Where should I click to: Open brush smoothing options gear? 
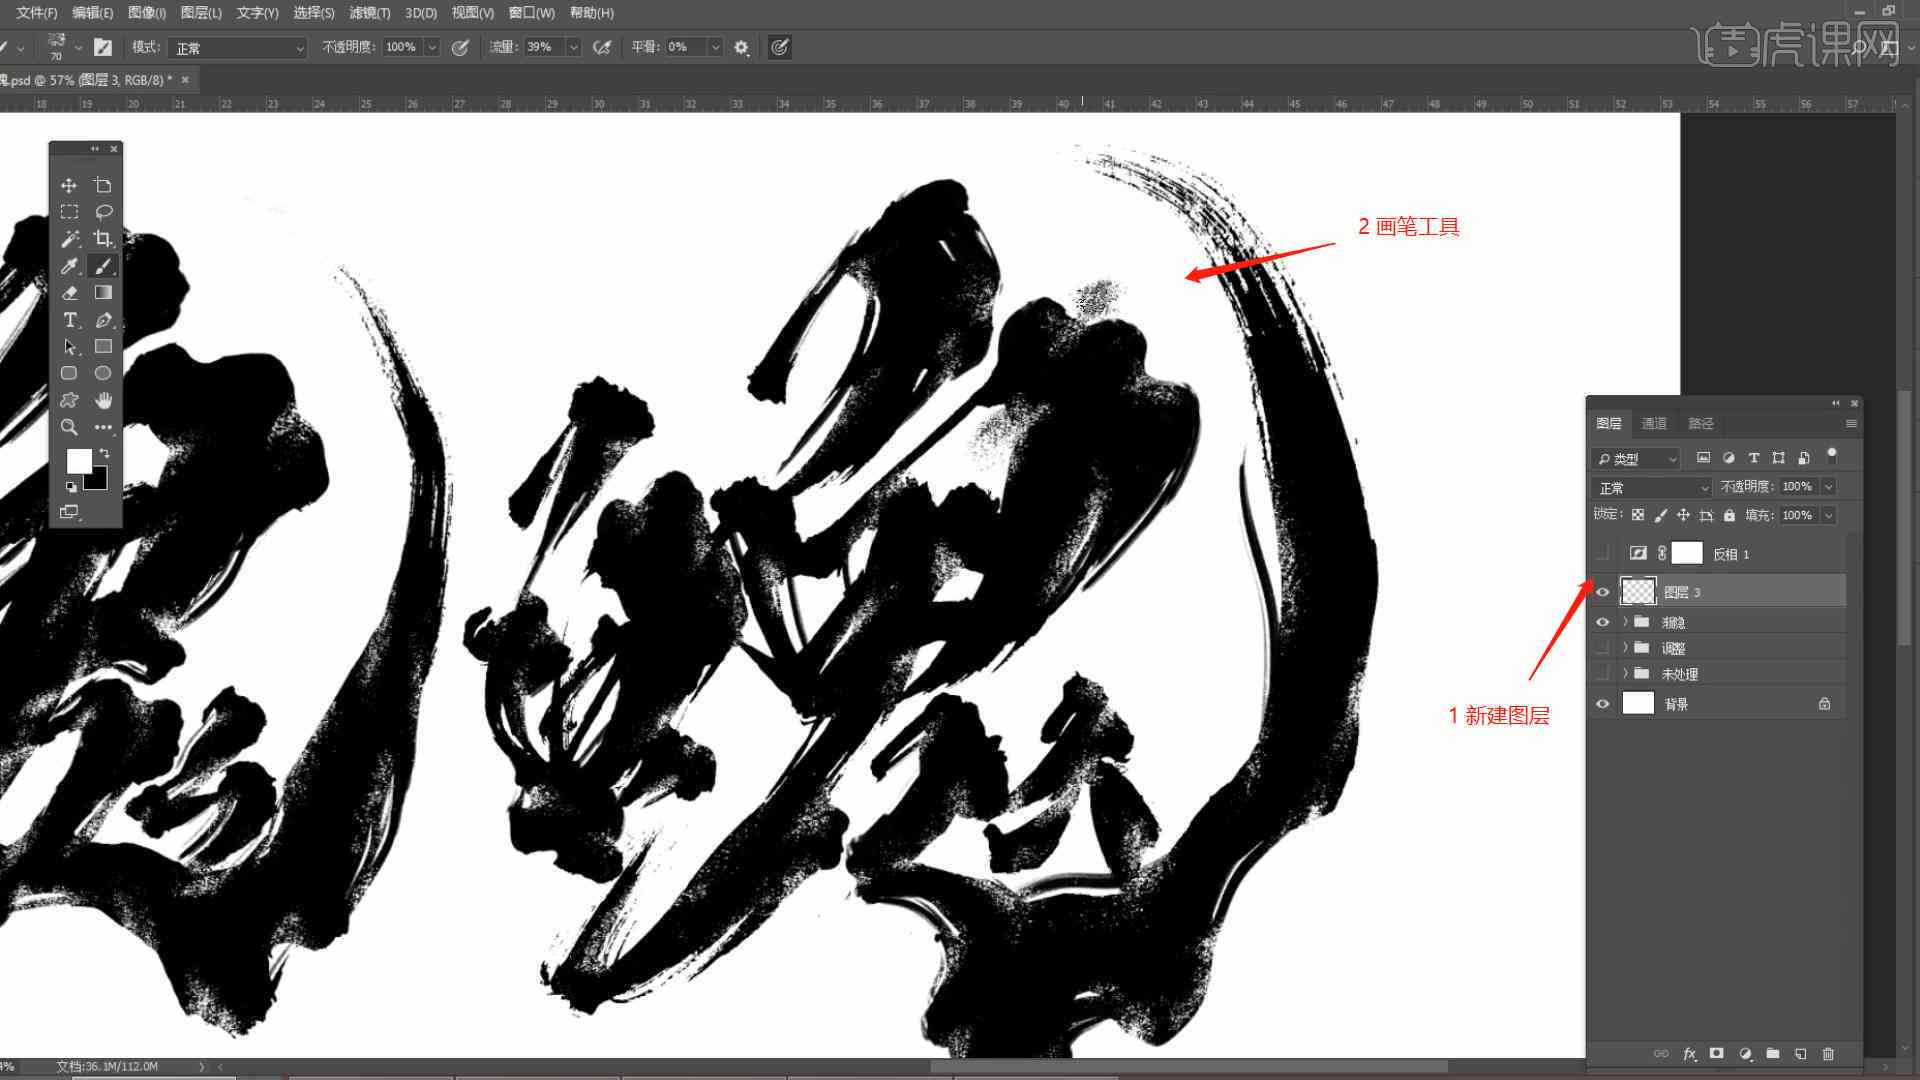coord(741,47)
